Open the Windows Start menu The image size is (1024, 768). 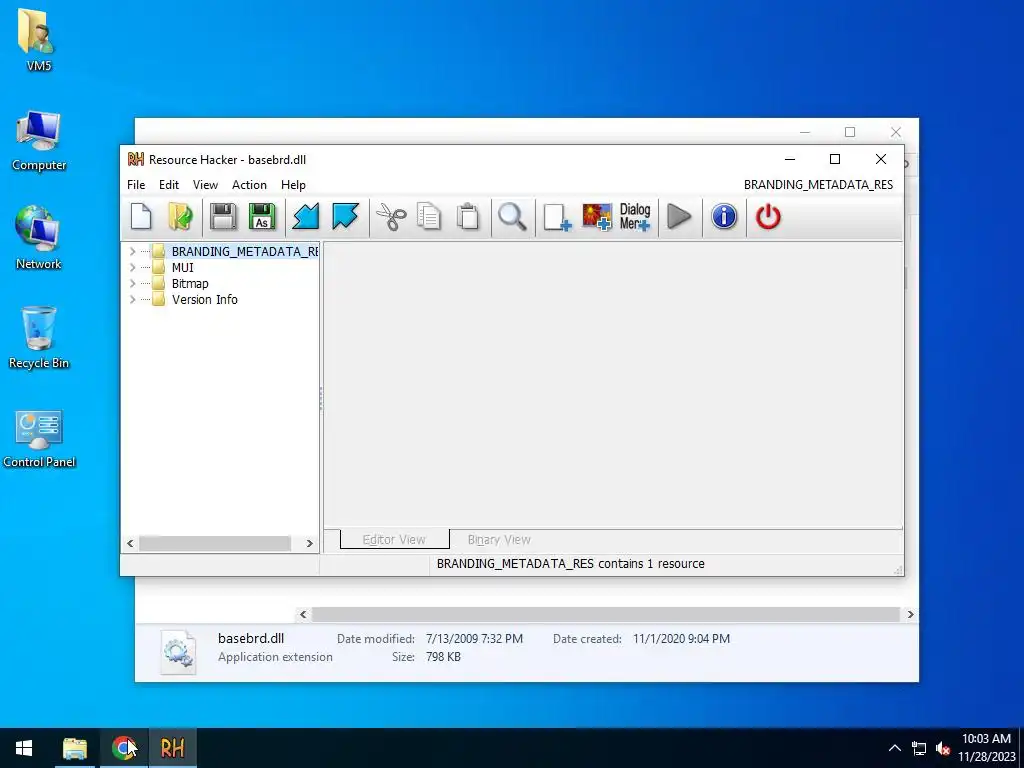pyautogui.click(x=24, y=748)
